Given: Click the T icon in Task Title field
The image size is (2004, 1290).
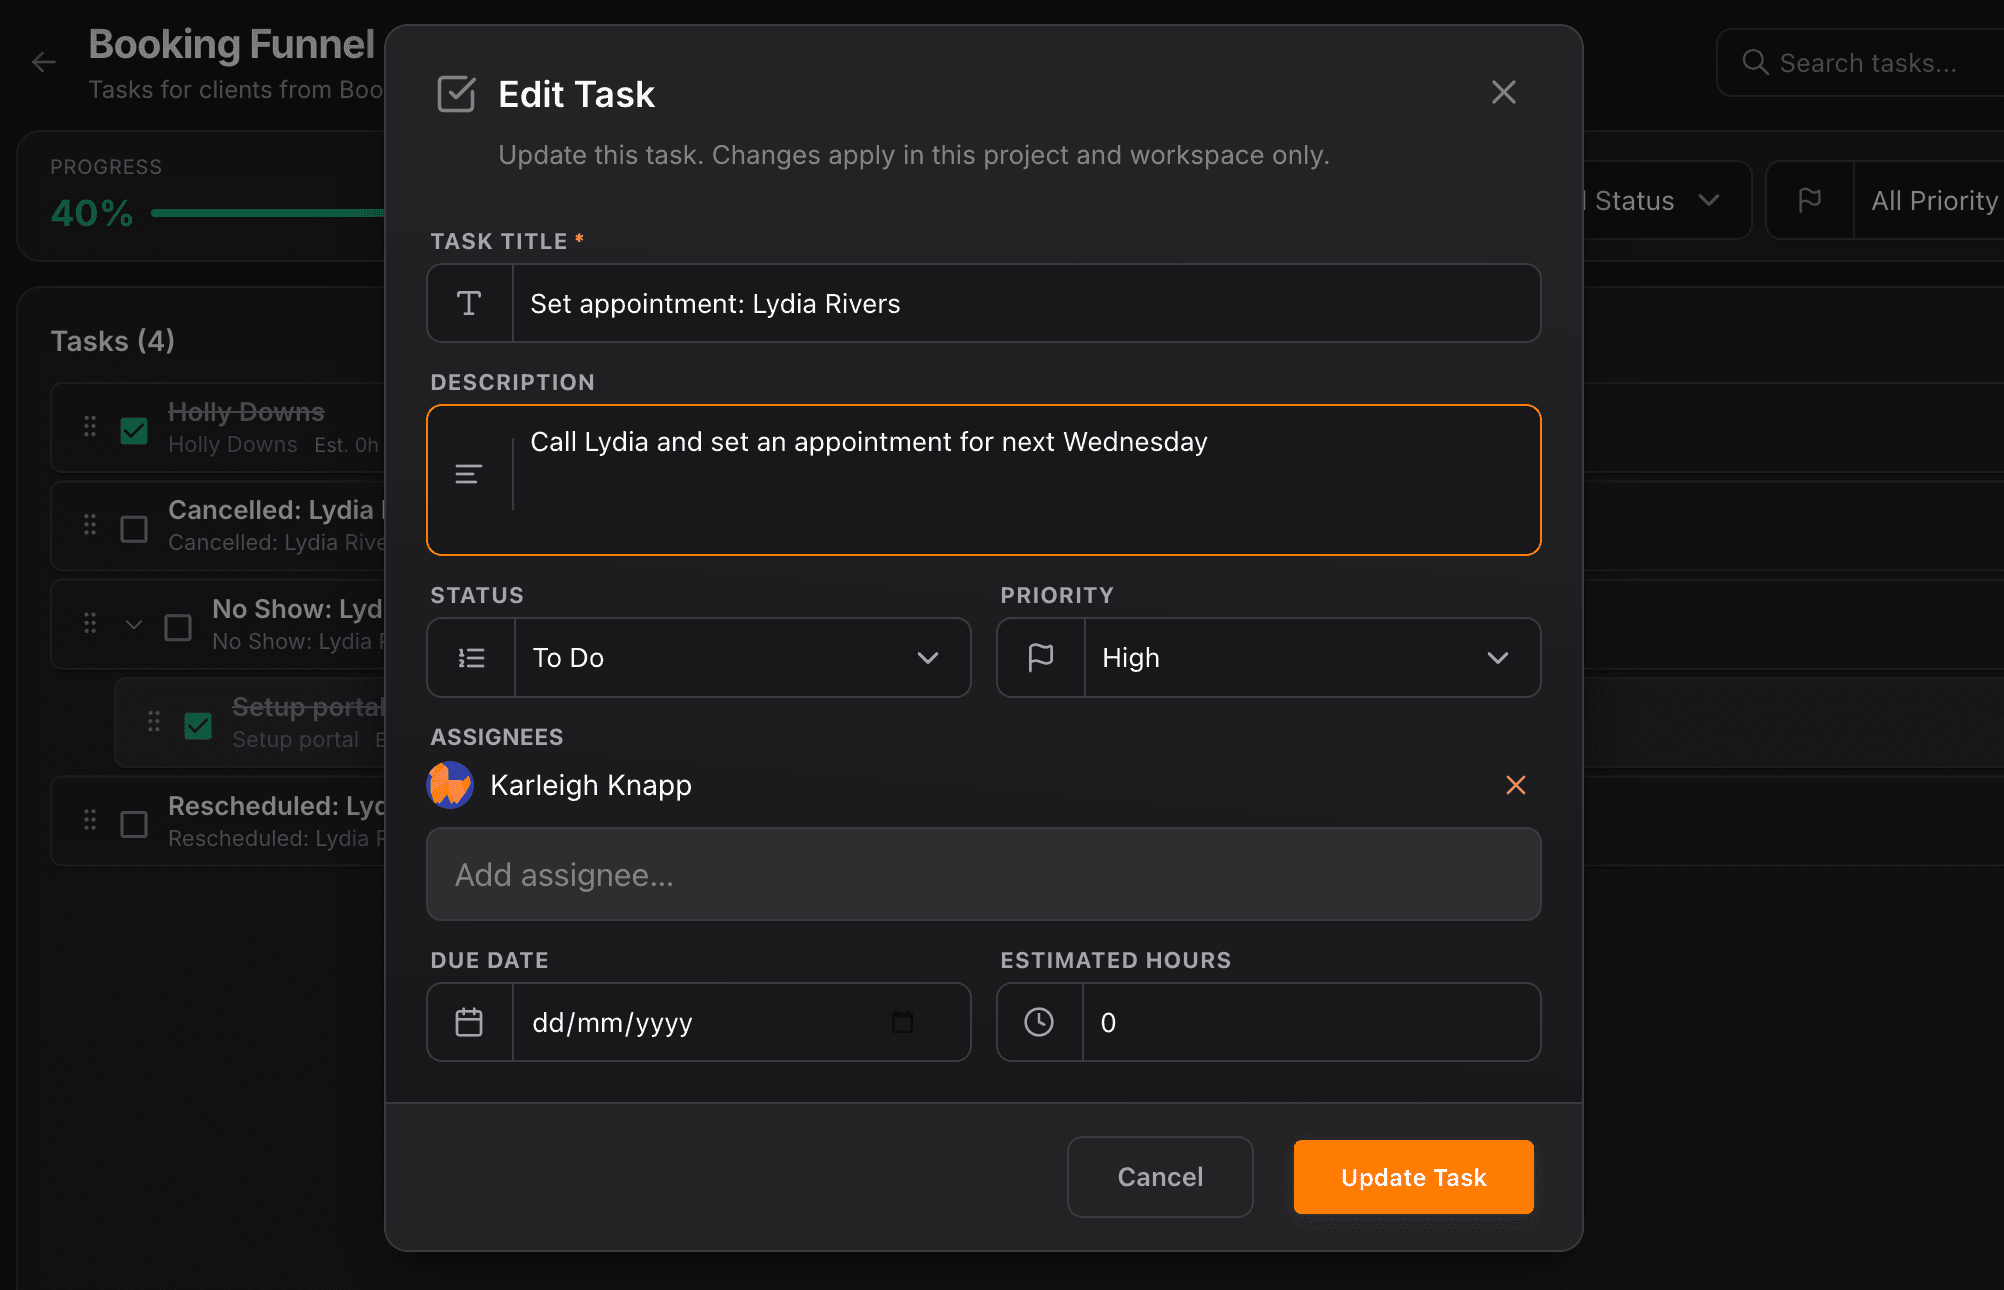Looking at the screenshot, I should pos(469,303).
